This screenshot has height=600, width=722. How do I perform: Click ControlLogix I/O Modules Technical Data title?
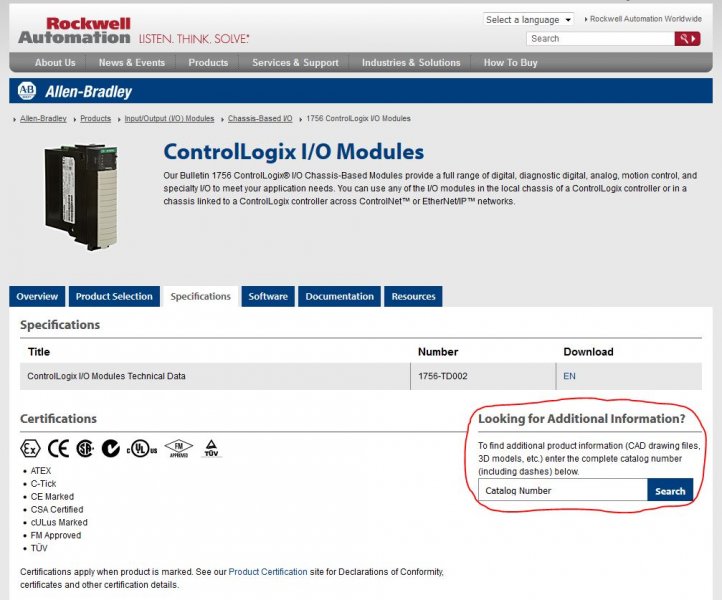tap(106, 376)
